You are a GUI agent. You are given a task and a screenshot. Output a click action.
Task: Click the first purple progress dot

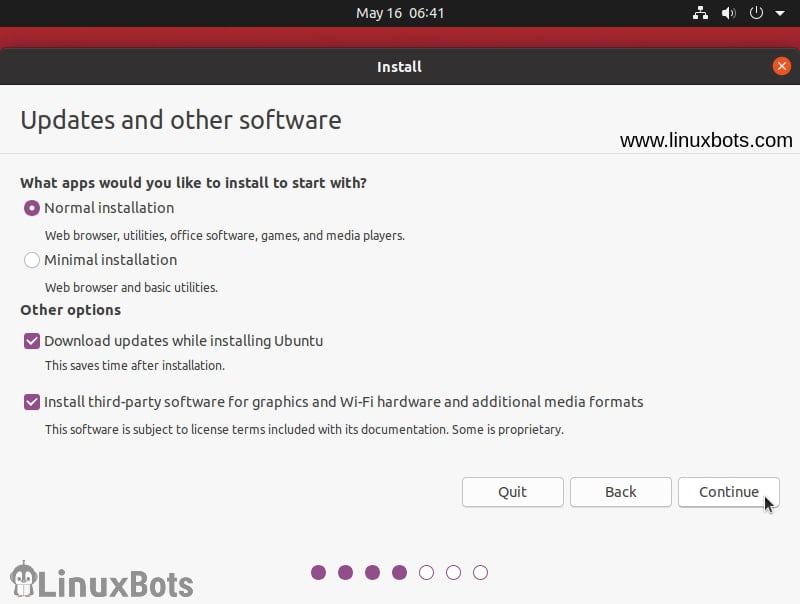pos(318,572)
